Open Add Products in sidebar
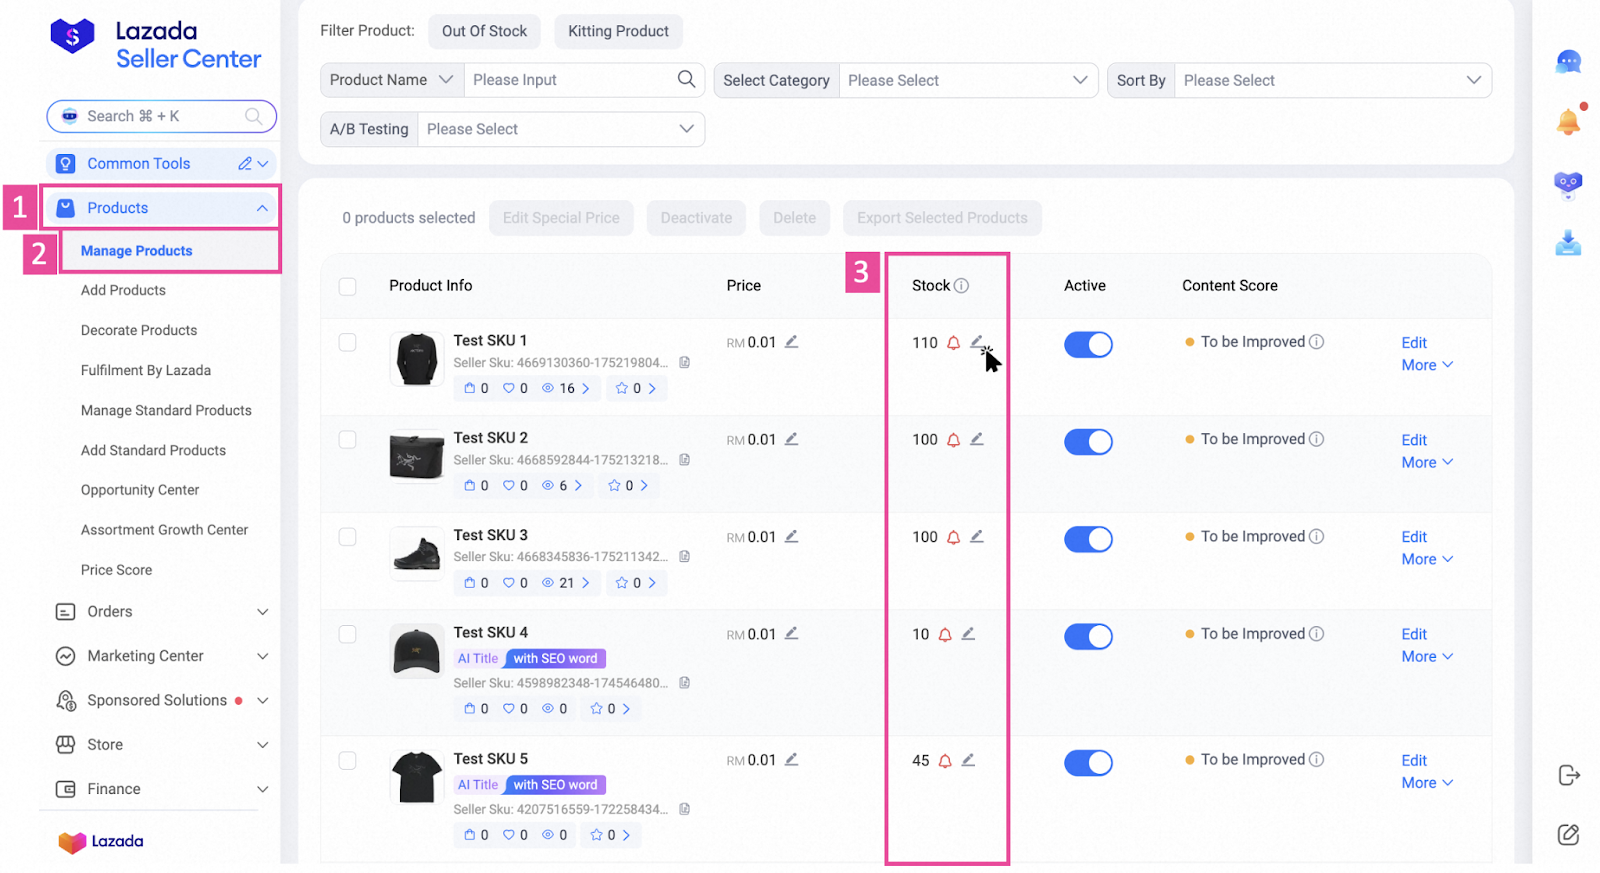This screenshot has width=1600, height=873. [x=123, y=290]
